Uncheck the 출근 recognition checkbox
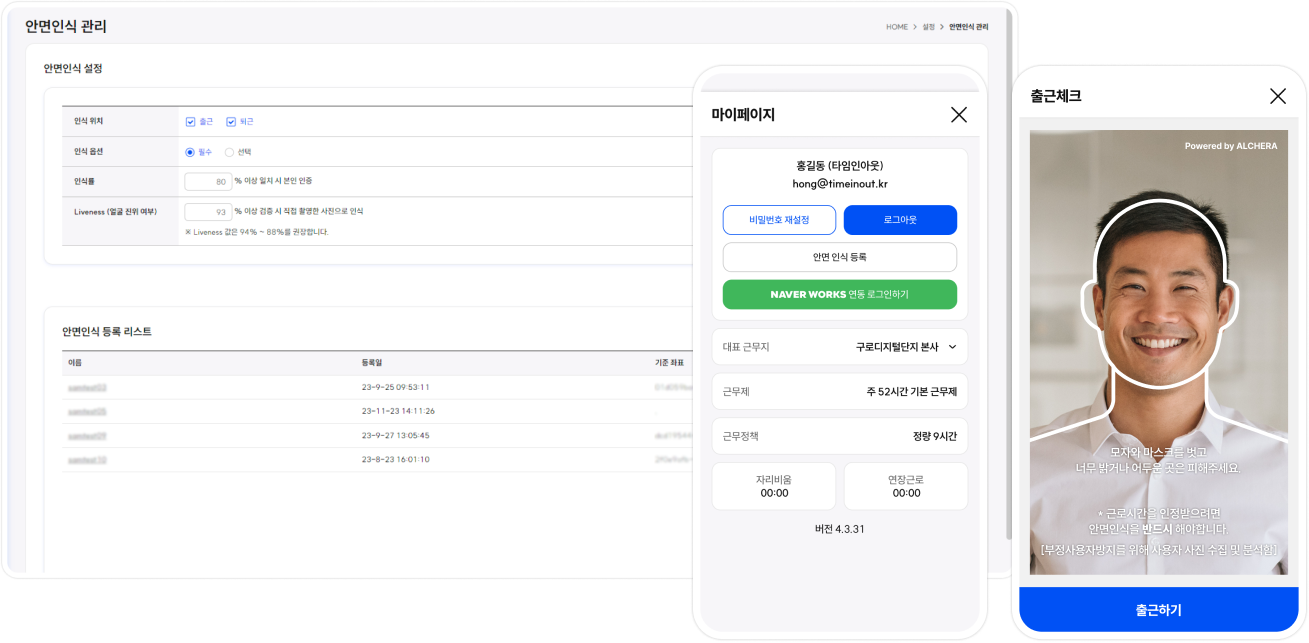Screen dimensions: 1309x643 click(190, 119)
